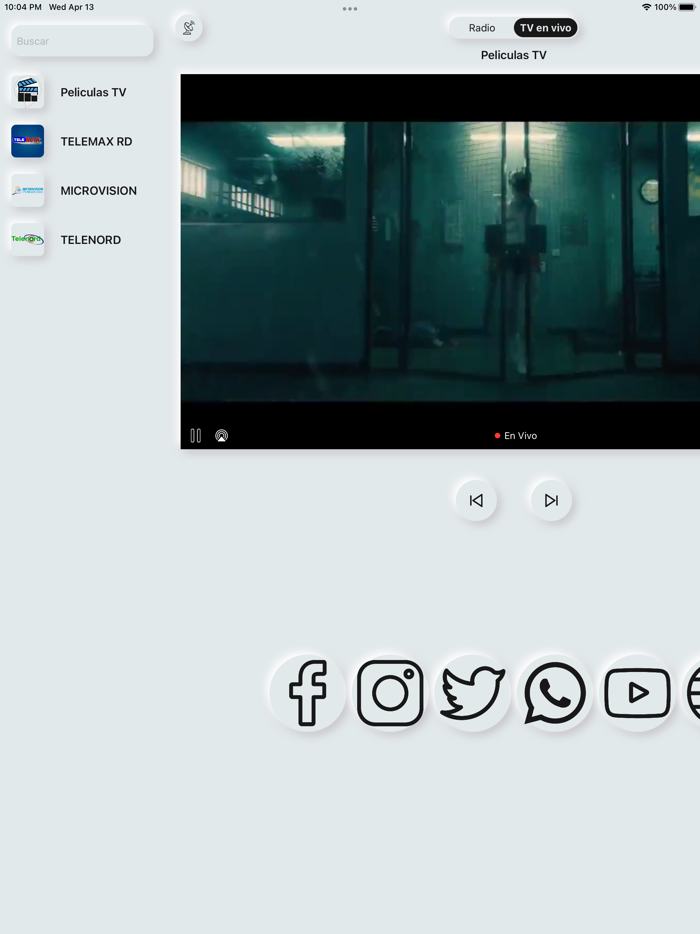
Task: Select MICROVISION channel
Action: pyautogui.click(x=82, y=191)
